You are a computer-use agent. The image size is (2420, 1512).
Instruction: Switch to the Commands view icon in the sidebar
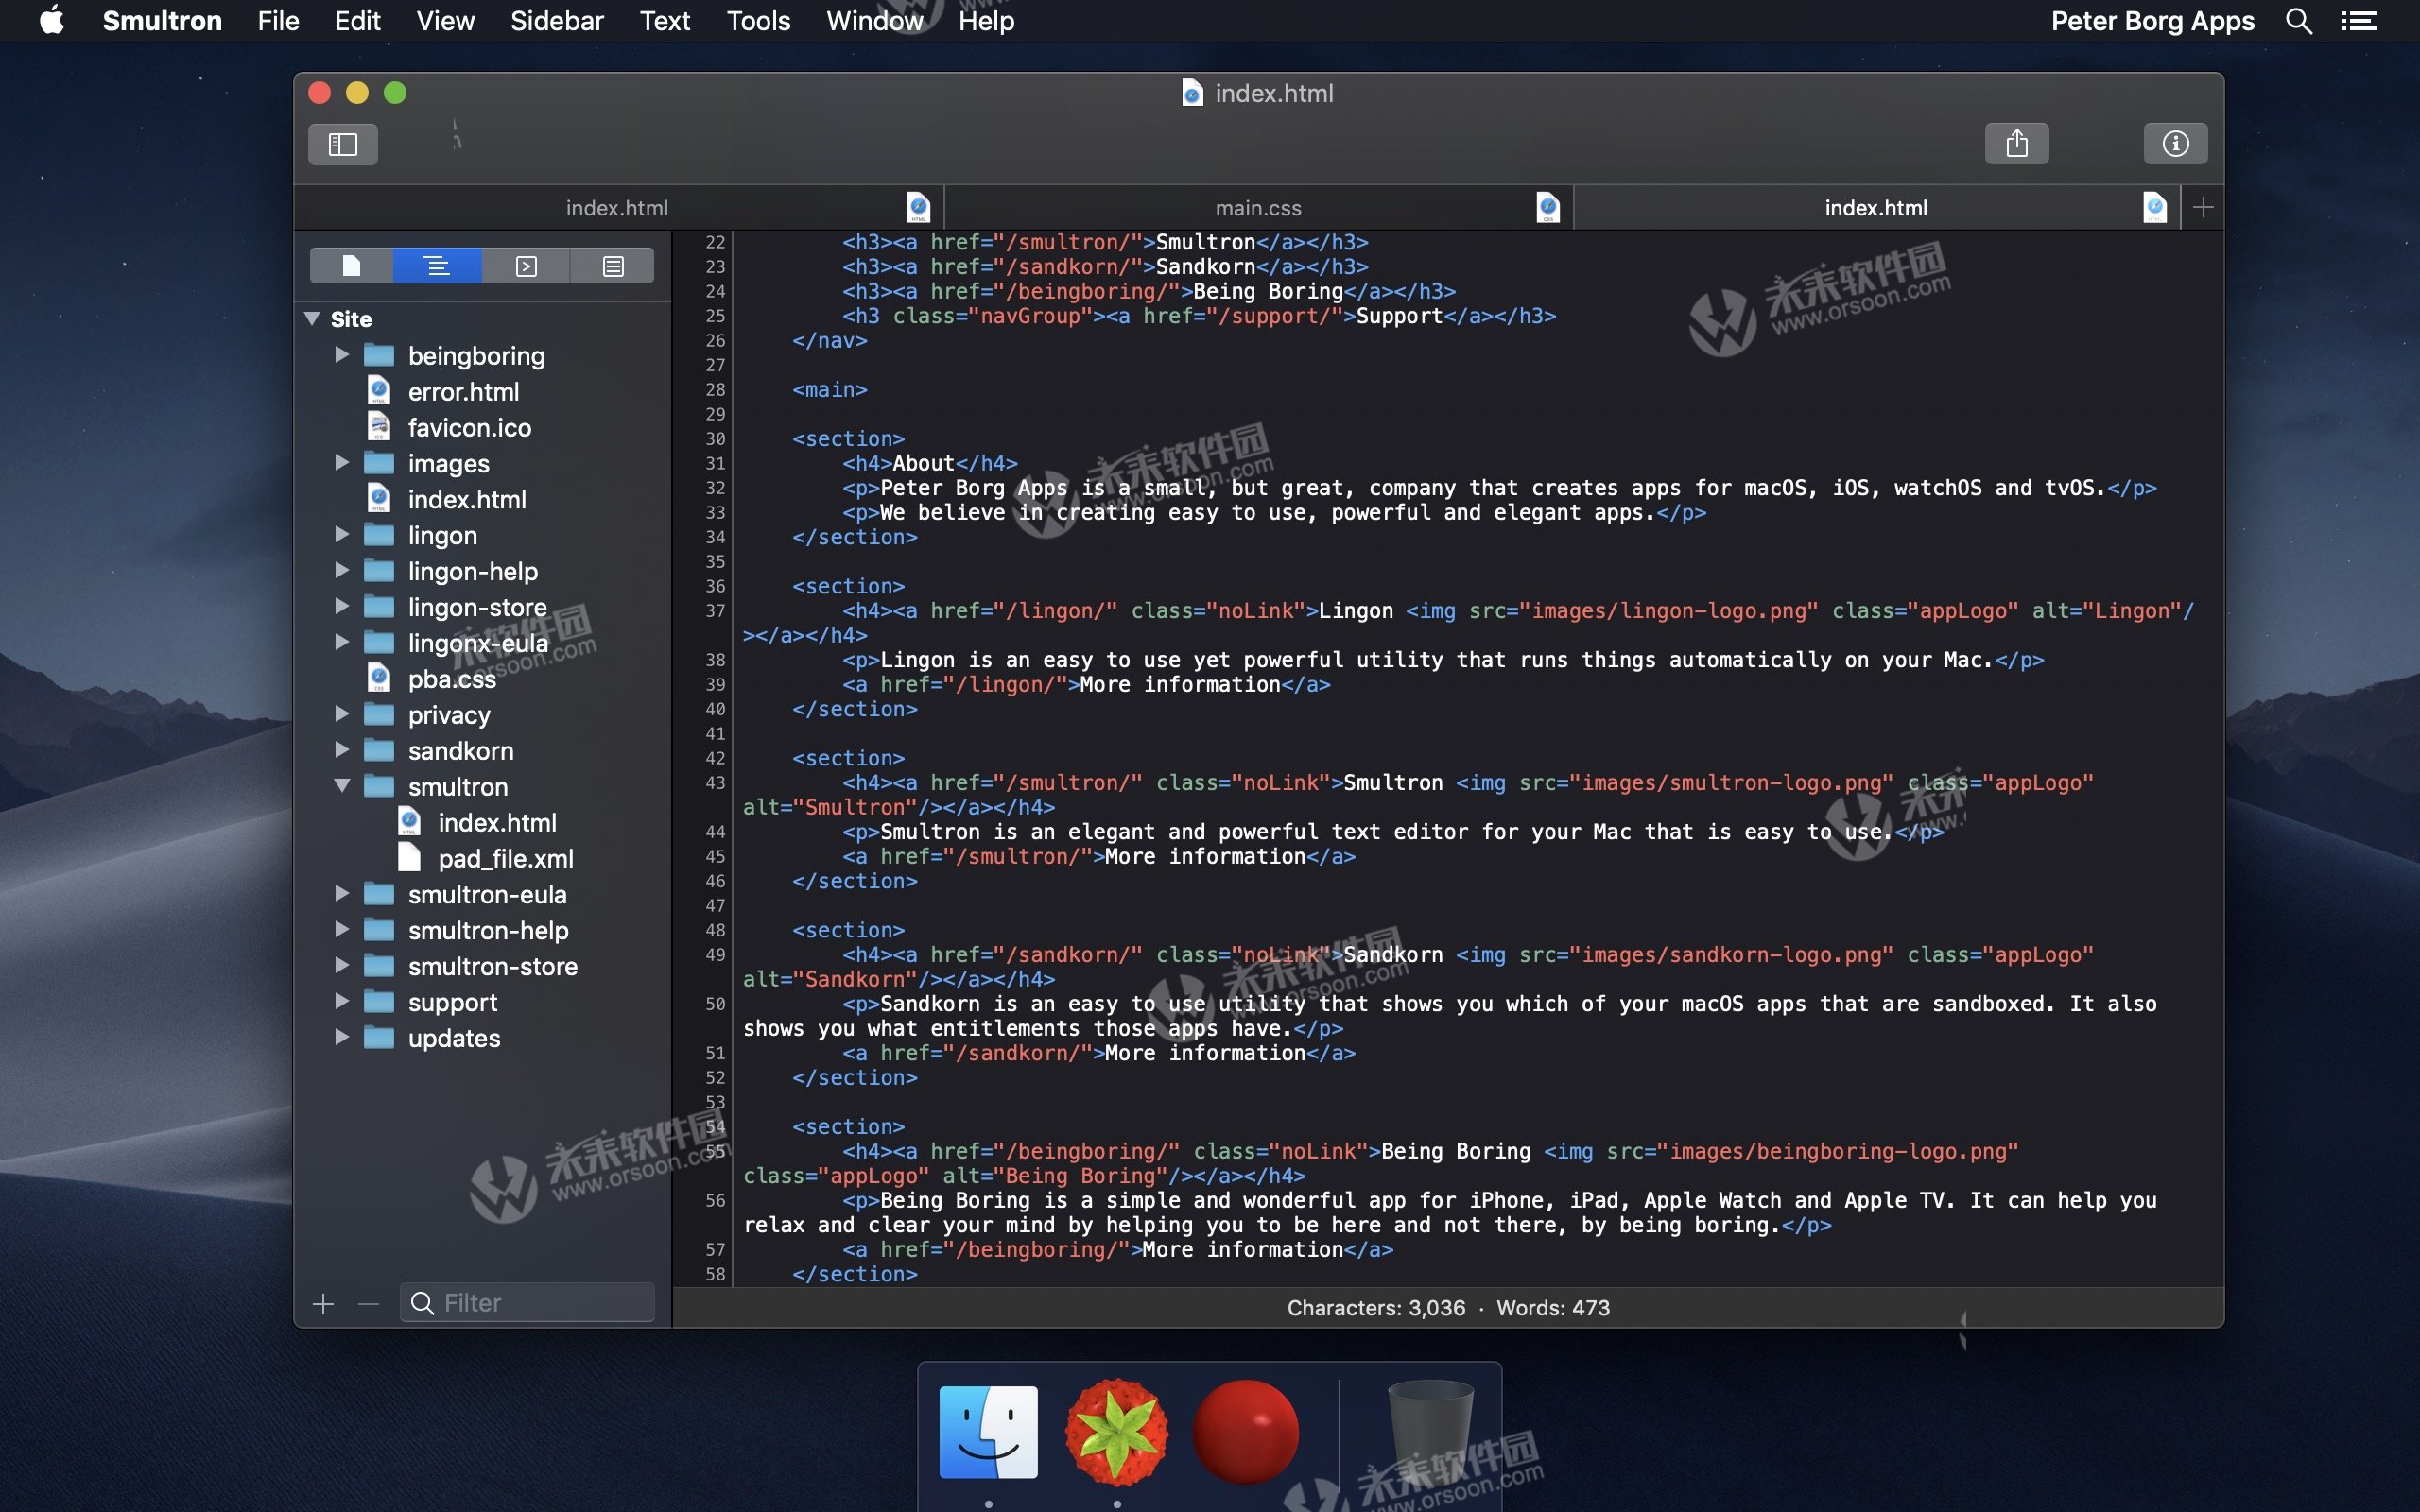(x=526, y=266)
